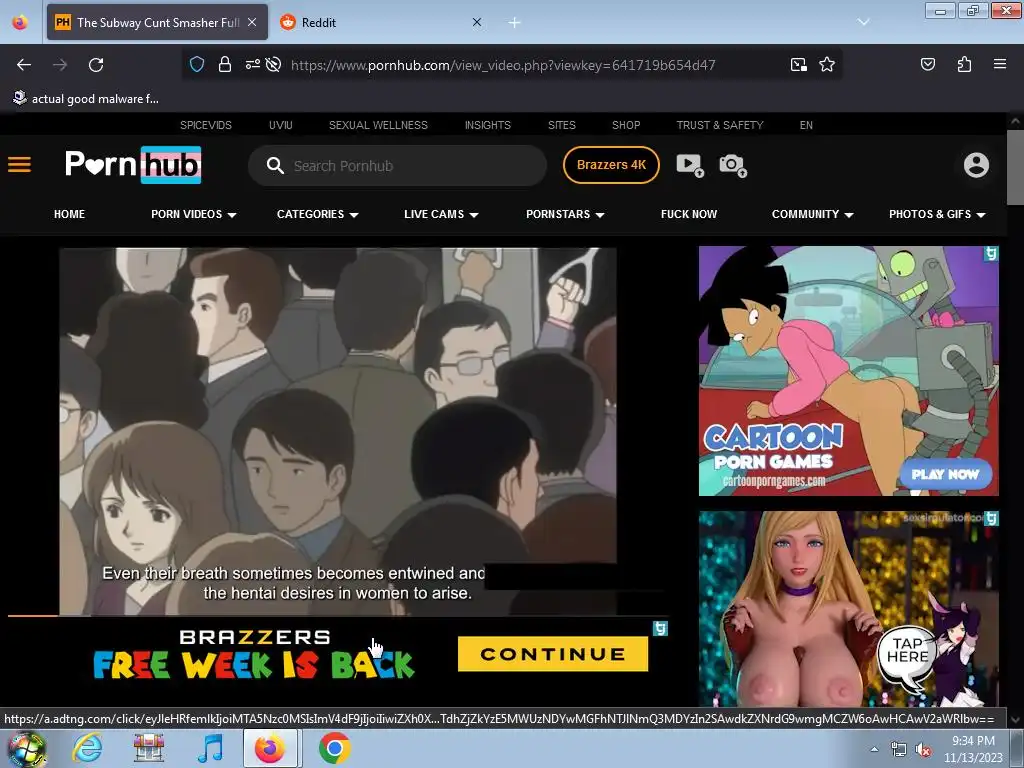This screenshot has height=768, width=1024.
Task: Click the forward navigation arrow
Action: [x=60, y=65]
